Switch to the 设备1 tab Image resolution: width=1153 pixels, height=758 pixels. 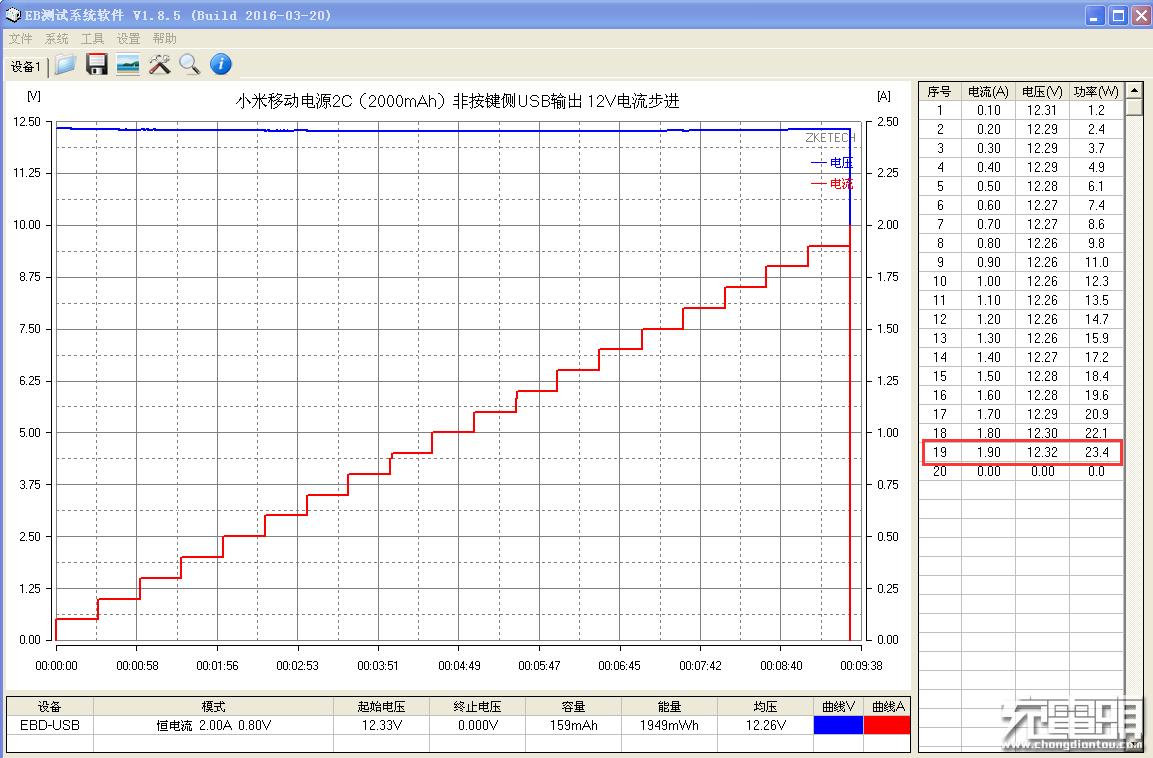click(x=24, y=66)
